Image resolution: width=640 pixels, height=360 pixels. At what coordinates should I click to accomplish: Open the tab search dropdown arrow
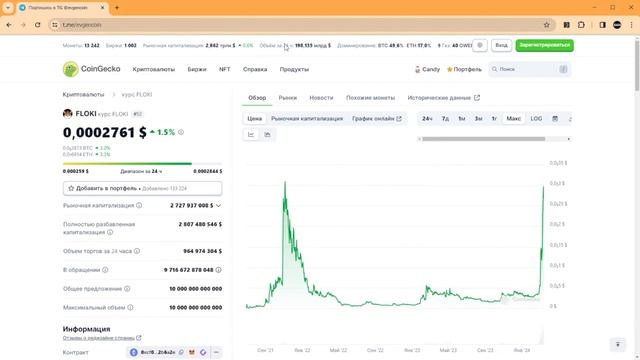click(x=8, y=7)
